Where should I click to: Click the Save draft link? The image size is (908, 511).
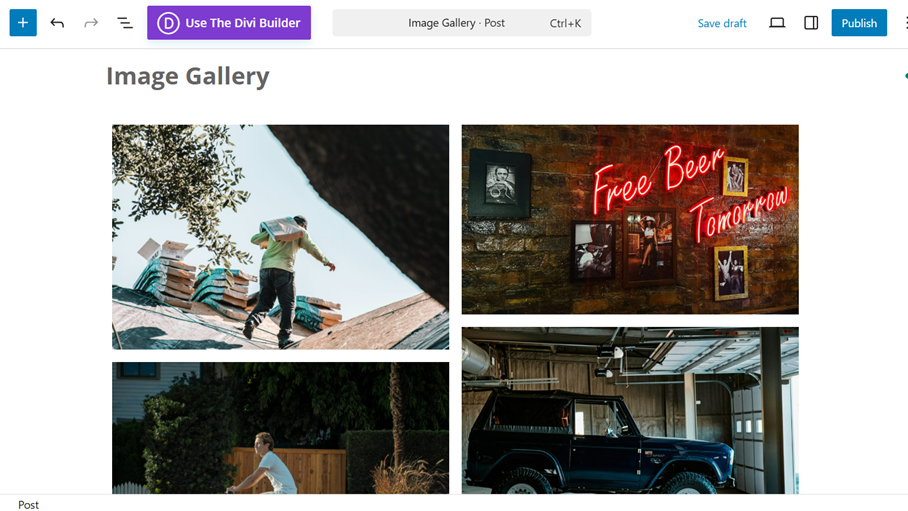pyautogui.click(x=722, y=23)
